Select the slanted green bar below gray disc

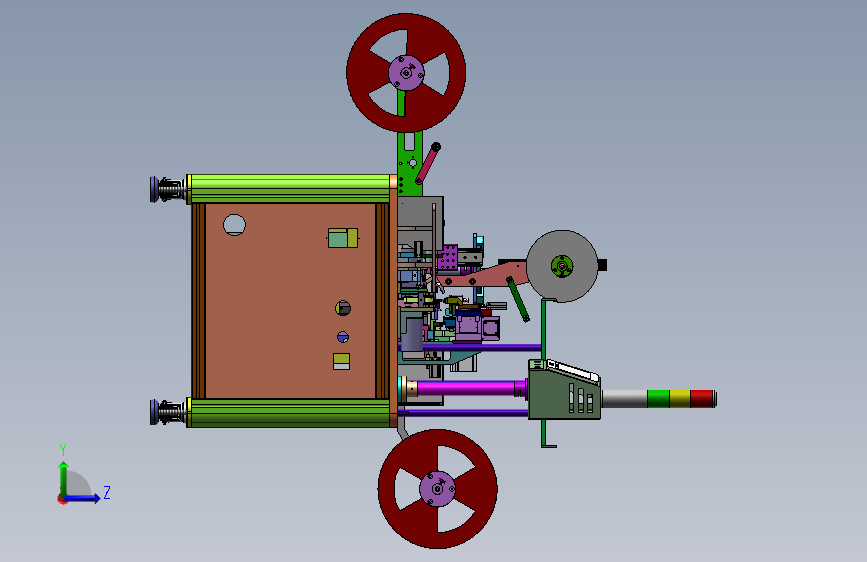pos(518,299)
